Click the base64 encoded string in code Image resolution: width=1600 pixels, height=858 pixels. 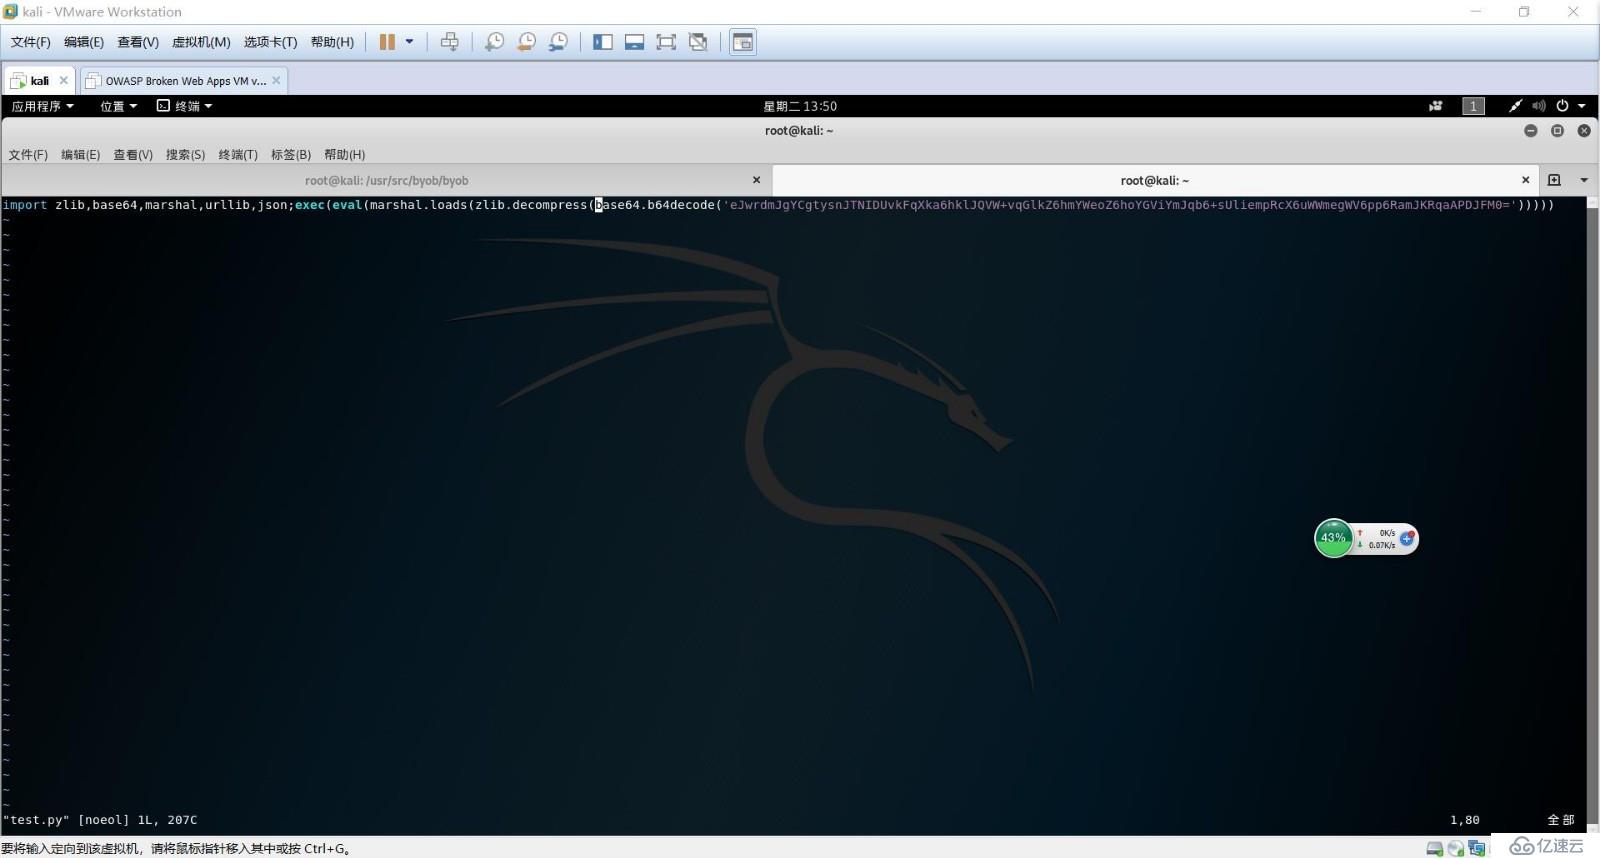pyautogui.click(x=1119, y=205)
